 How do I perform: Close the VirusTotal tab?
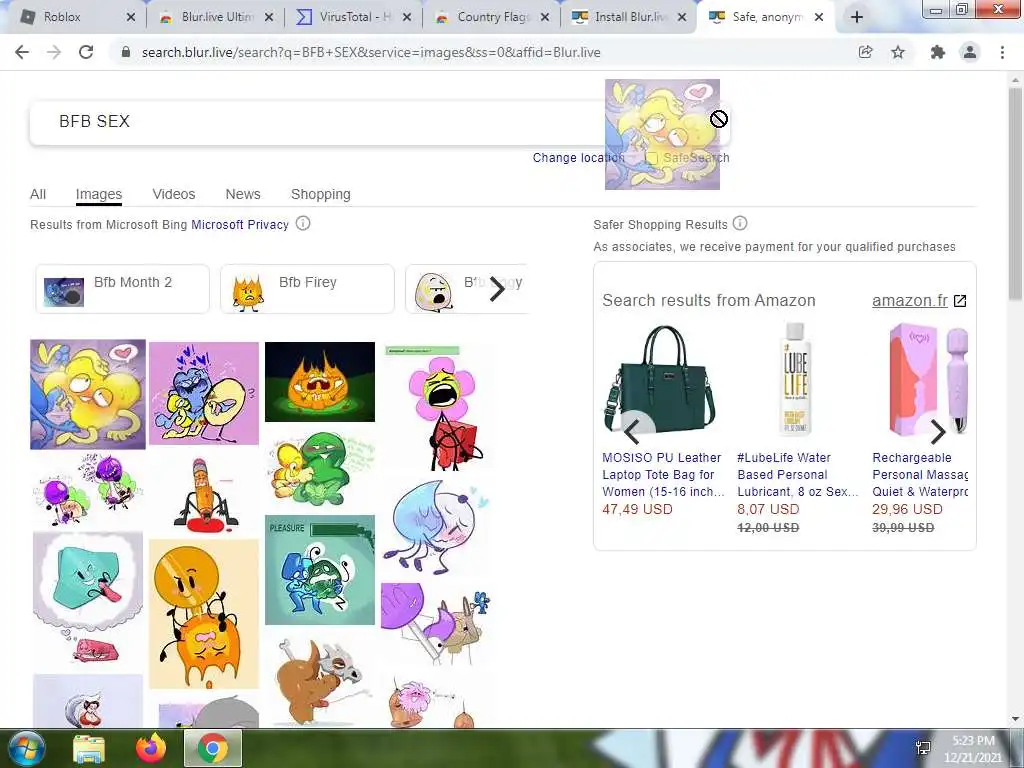tap(407, 18)
